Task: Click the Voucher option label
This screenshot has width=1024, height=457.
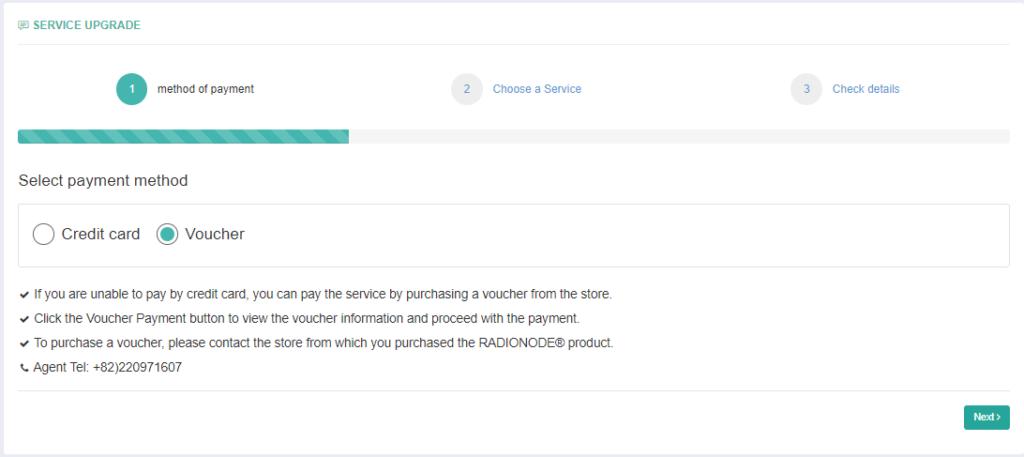Action: 215,234
